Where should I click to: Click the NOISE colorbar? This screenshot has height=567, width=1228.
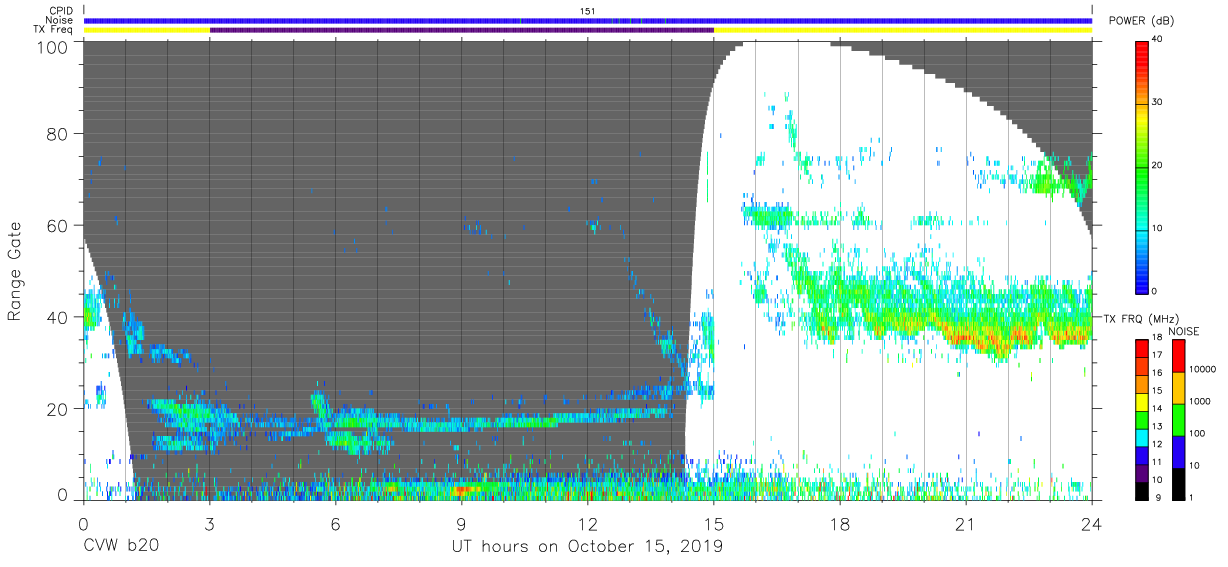click(1177, 420)
